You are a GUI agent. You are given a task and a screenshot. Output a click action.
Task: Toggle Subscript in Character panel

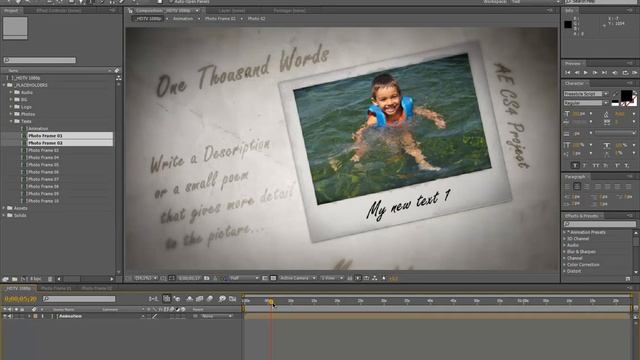pyautogui.click(x=627, y=165)
